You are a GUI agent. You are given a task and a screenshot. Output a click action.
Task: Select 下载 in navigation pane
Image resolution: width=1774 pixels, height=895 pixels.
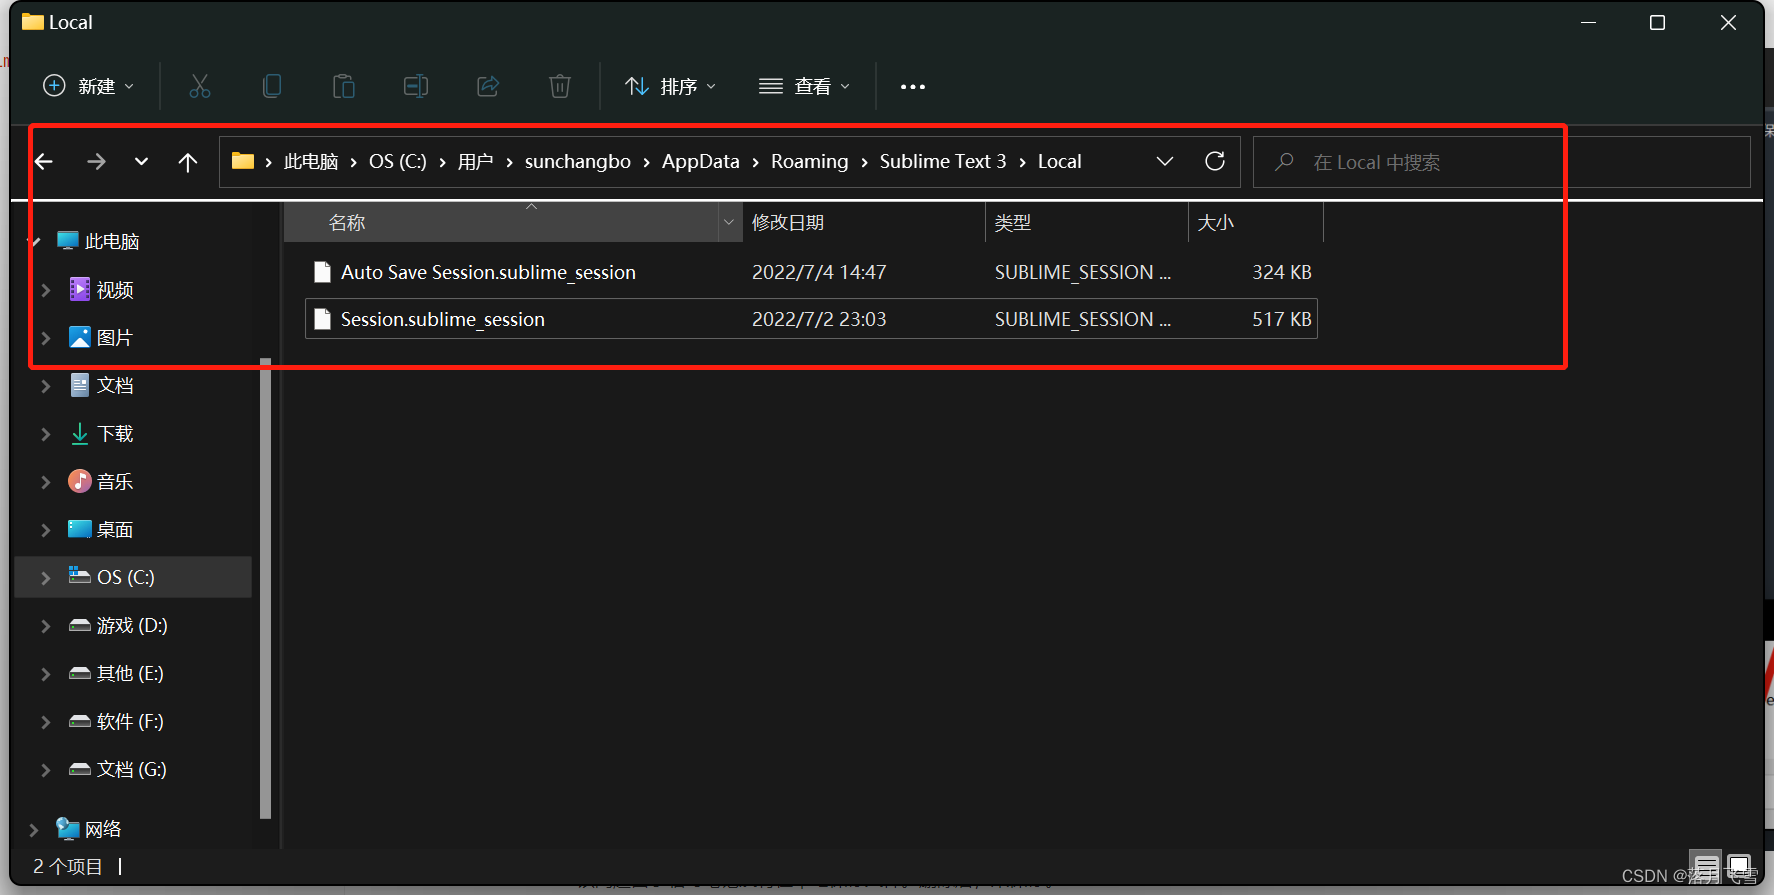(115, 434)
